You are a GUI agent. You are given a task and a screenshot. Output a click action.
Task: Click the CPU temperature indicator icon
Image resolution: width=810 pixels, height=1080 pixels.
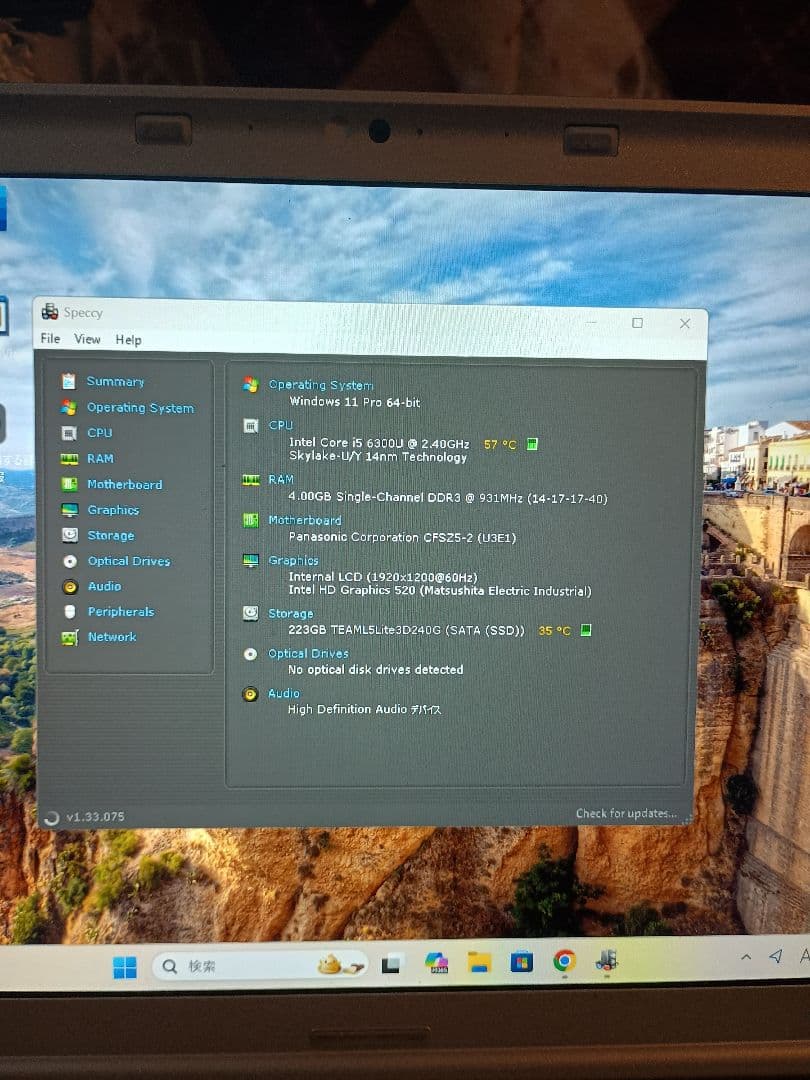click(533, 444)
